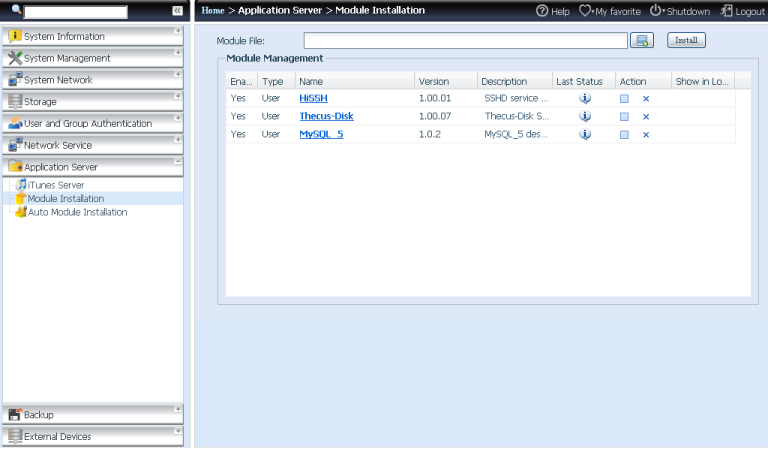Click the Module Installation box icon
Screen dimensions: 768x449
click(21, 198)
